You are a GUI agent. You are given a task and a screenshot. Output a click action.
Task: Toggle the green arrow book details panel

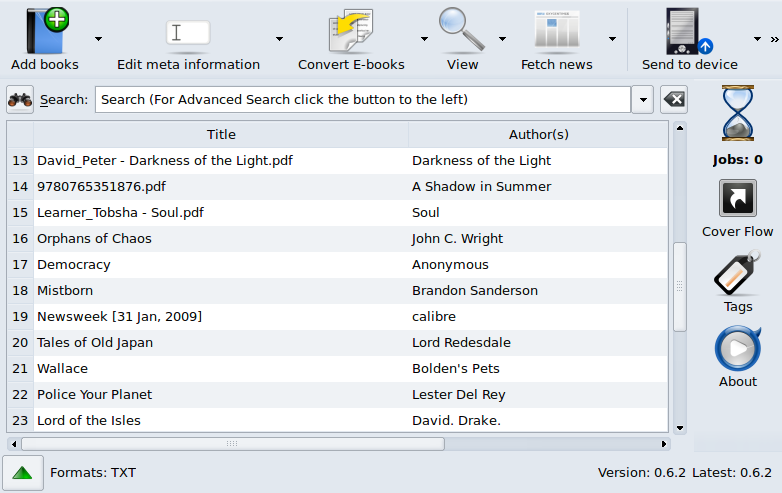pos(22,472)
